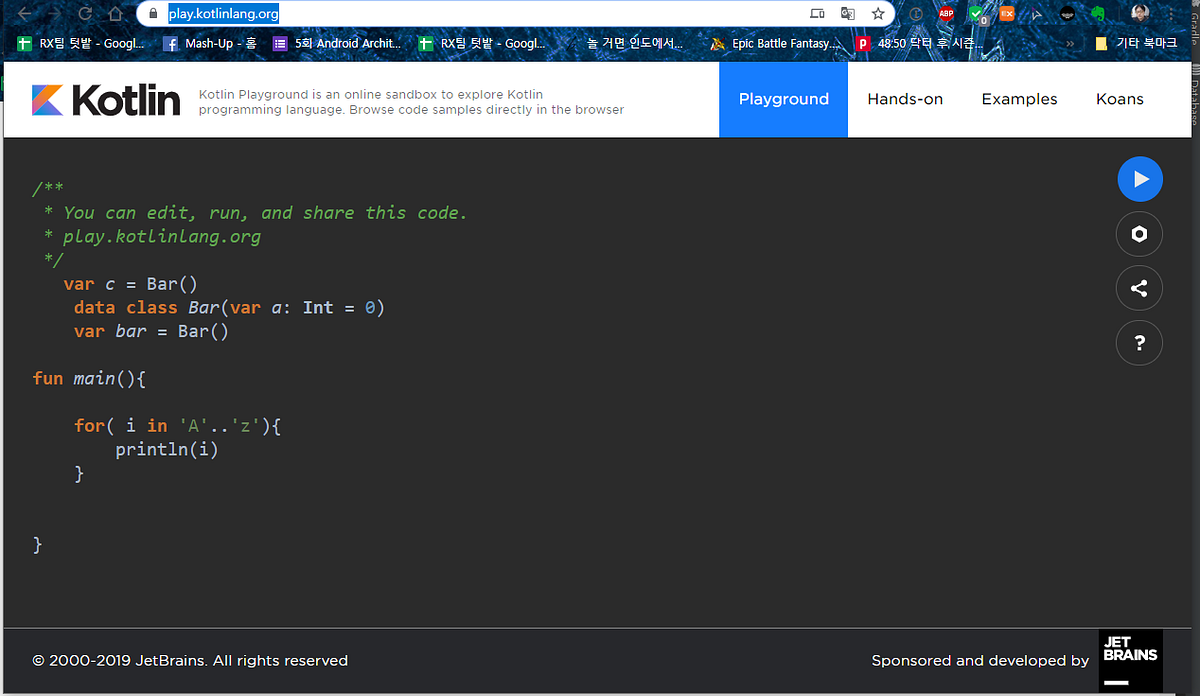This screenshot has width=1200, height=696.
Task: Open the orange EX extension icon
Action: tap(1007, 13)
